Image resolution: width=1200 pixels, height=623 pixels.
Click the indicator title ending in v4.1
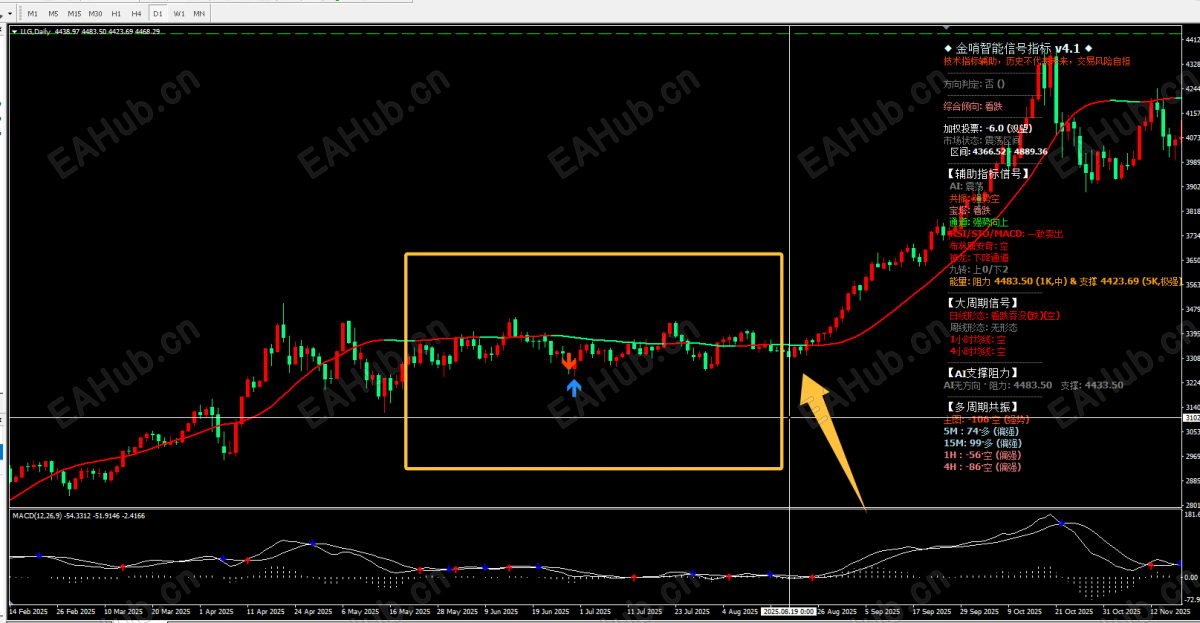[x=1018, y=48]
